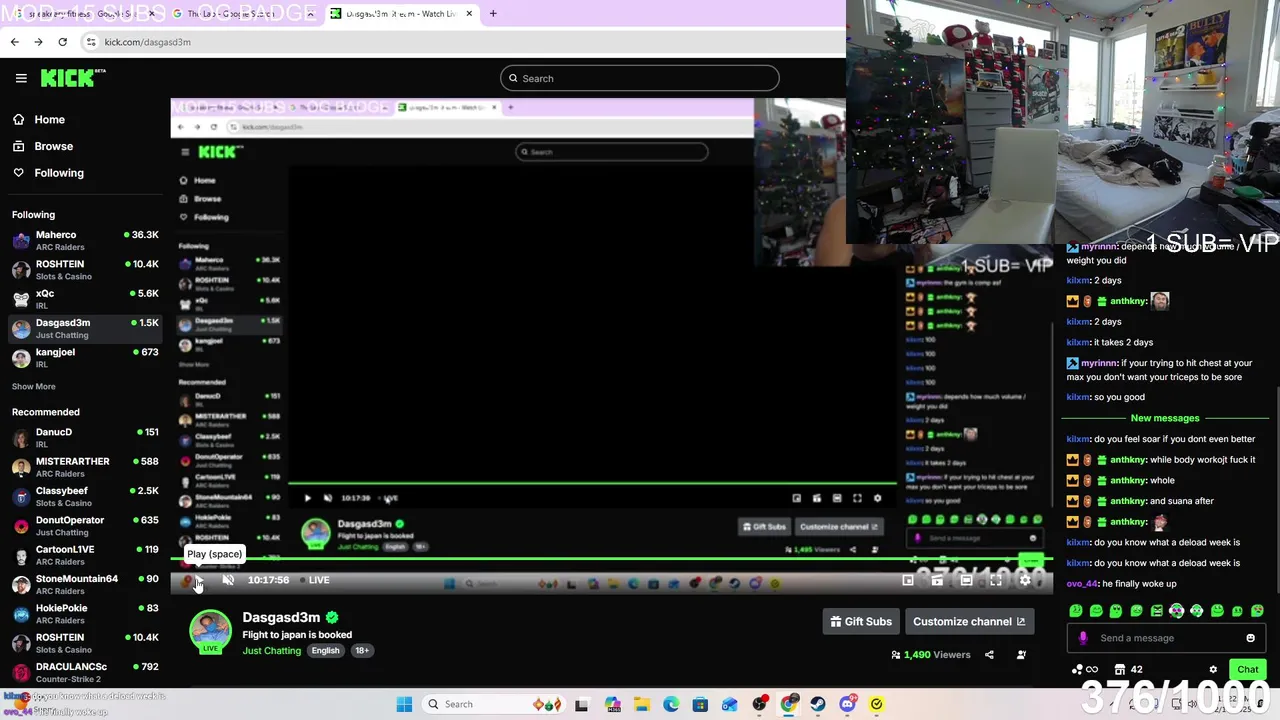Open xQc in the following list
1280x720 pixels.
point(85,299)
